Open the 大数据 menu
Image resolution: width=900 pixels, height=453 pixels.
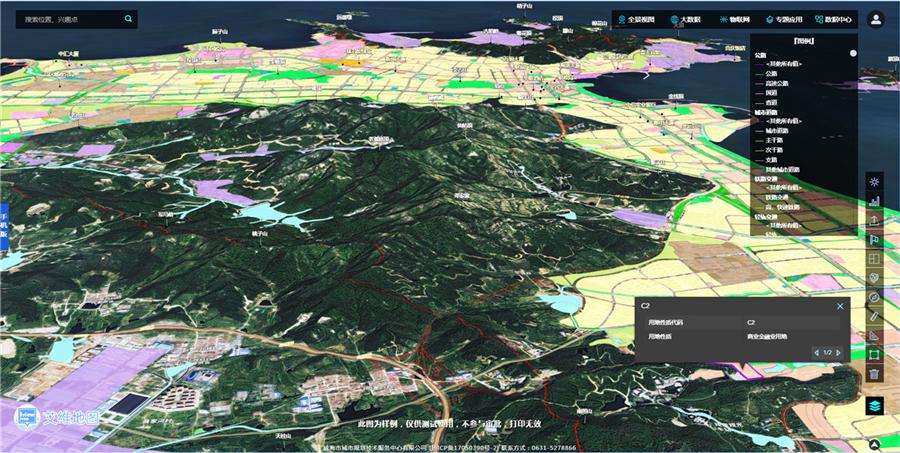click(686, 19)
